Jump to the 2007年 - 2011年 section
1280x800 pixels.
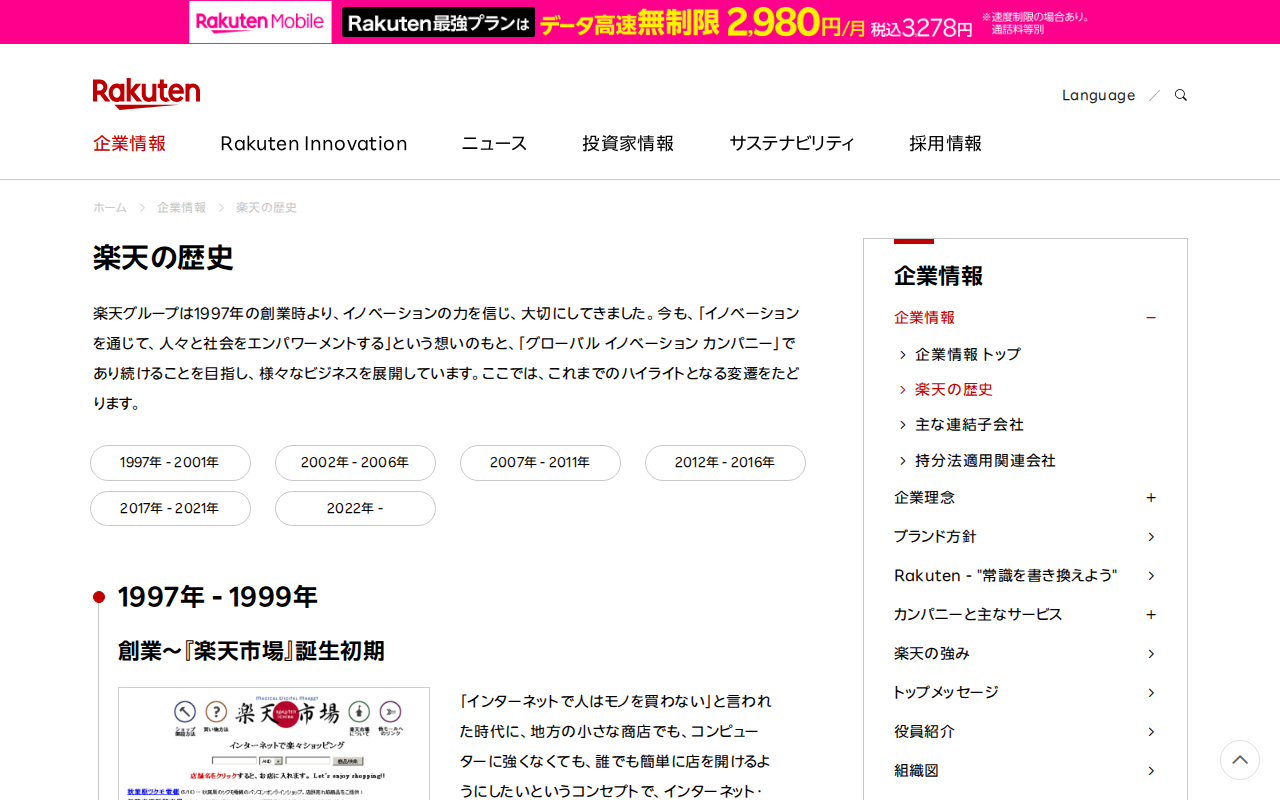pyautogui.click(x=540, y=463)
